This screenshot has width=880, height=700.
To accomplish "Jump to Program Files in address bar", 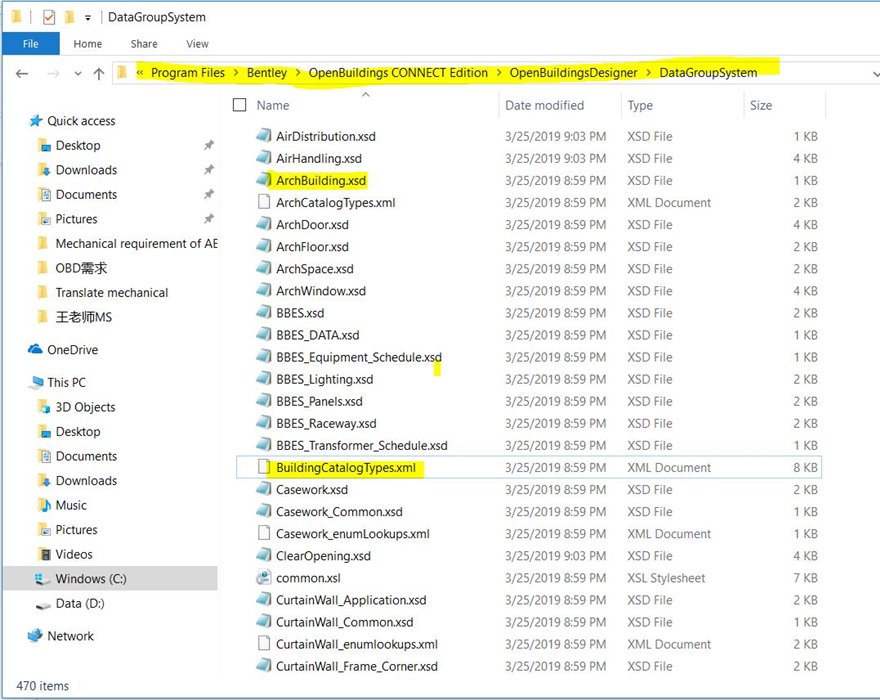I will [x=187, y=72].
